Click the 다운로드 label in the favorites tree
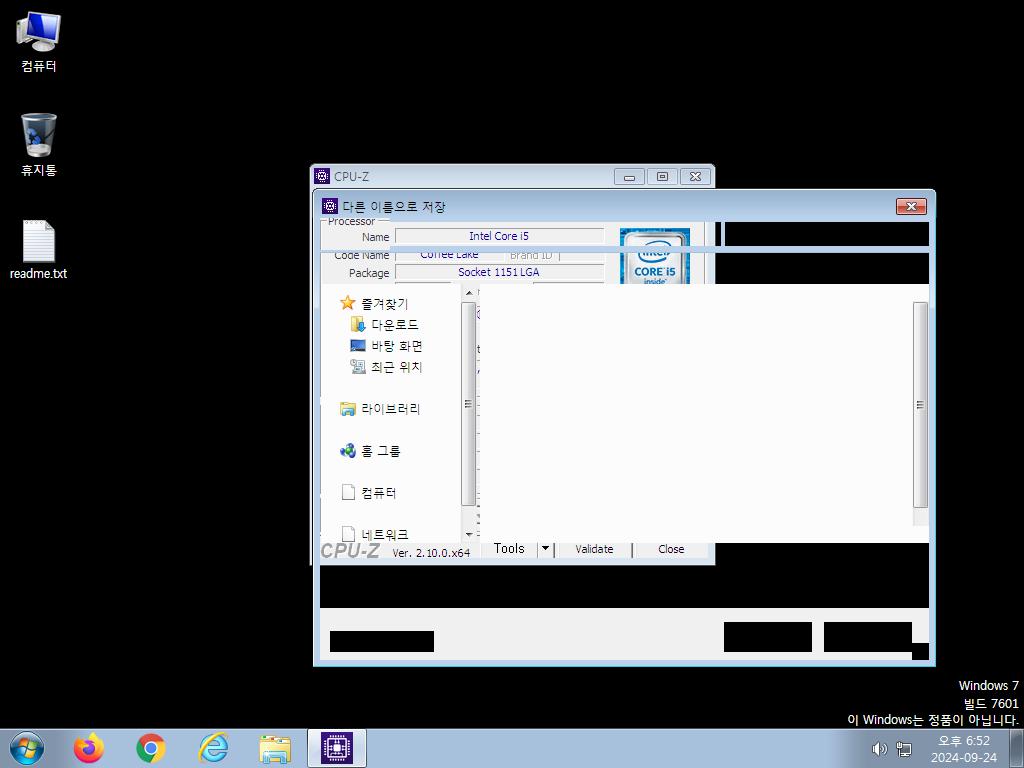The image size is (1024, 768). pos(395,325)
